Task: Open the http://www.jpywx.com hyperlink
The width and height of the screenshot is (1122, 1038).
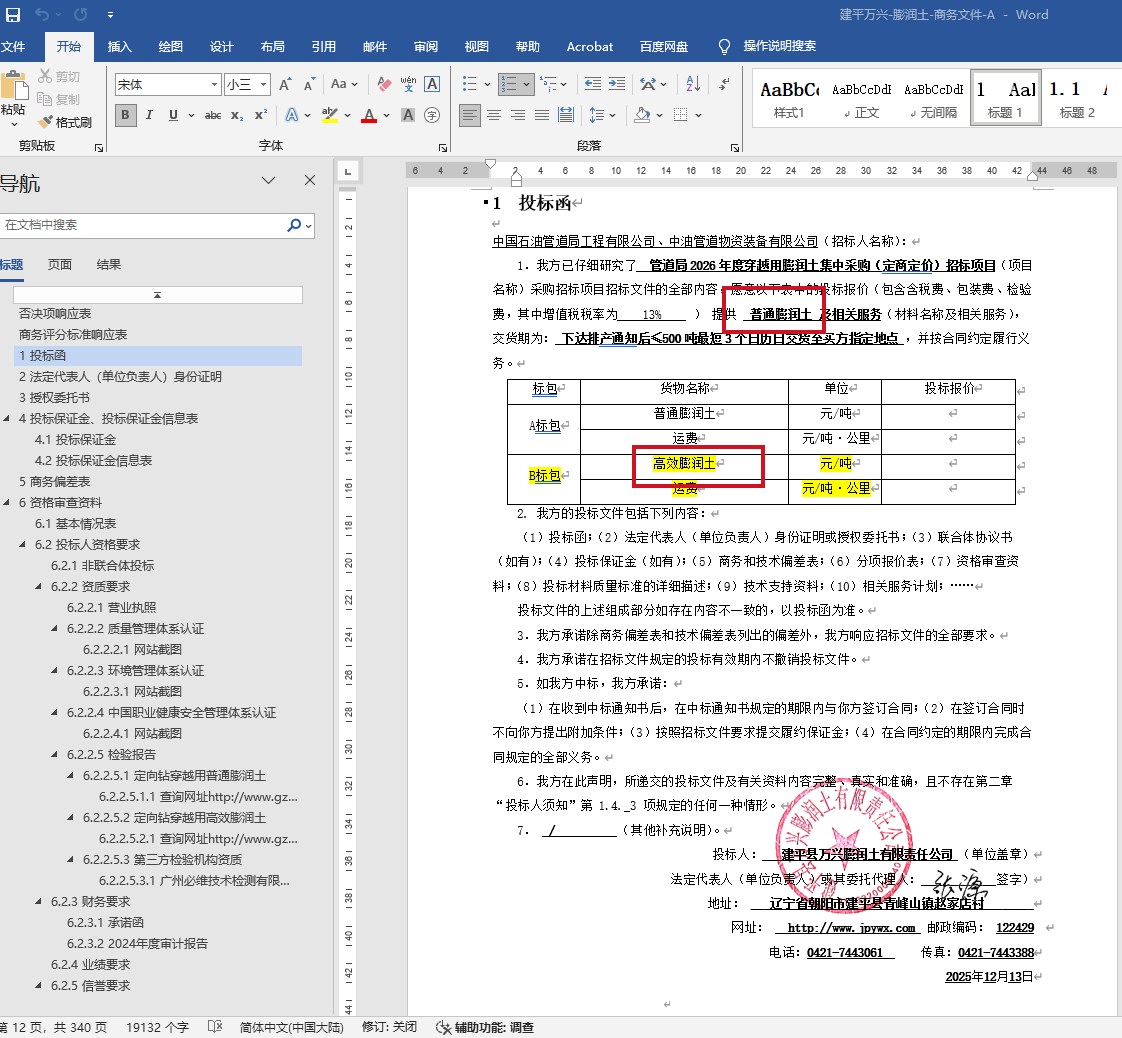Action: [x=852, y=928]
